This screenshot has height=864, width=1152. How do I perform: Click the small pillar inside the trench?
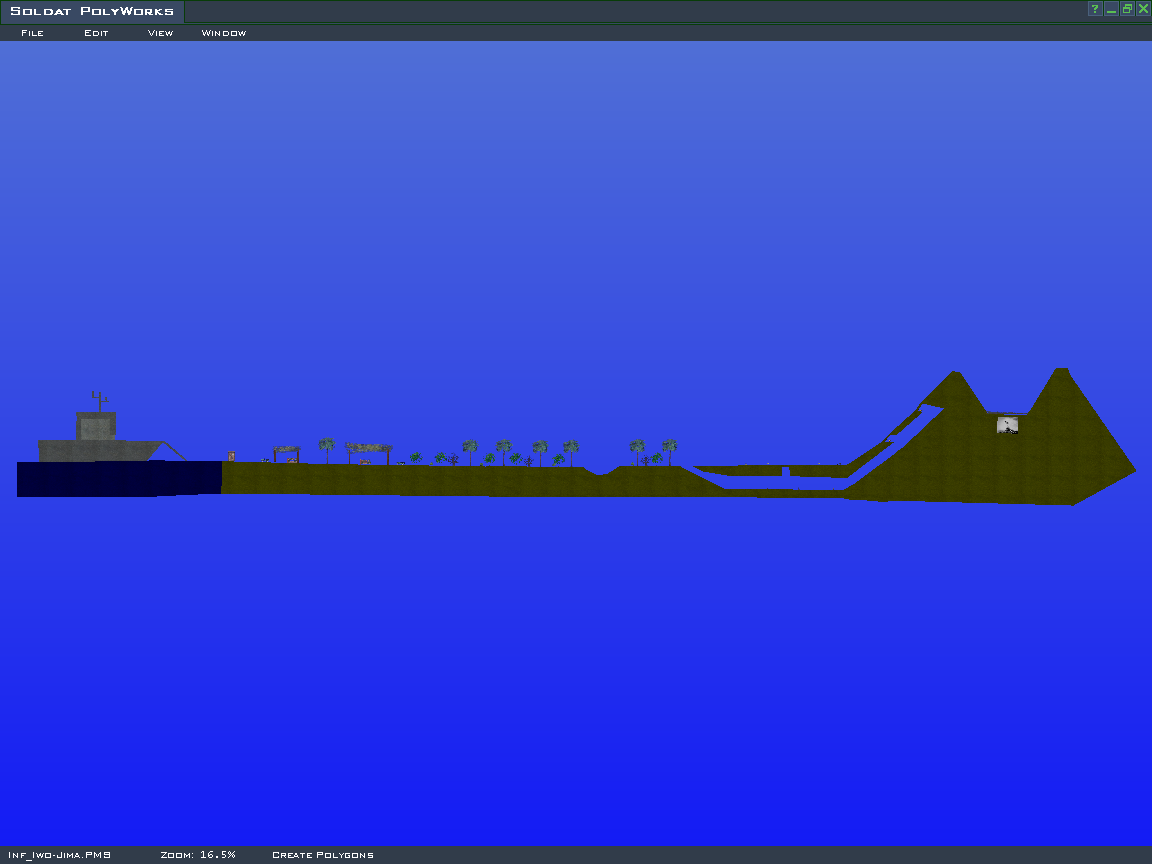(x=786, y=471)
